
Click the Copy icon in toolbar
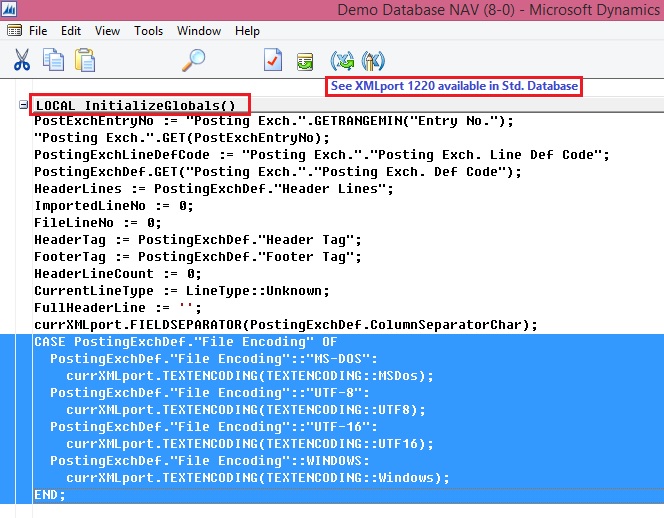pos(53,60)
